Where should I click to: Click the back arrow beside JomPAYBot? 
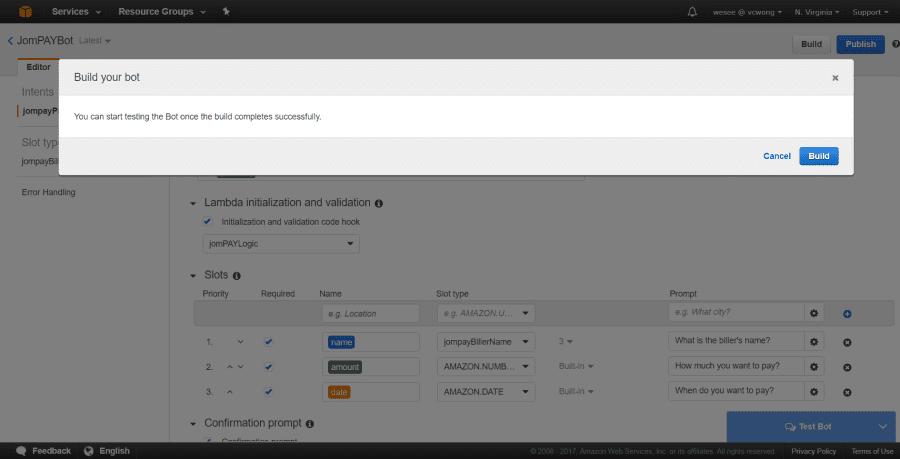point(10,41)
